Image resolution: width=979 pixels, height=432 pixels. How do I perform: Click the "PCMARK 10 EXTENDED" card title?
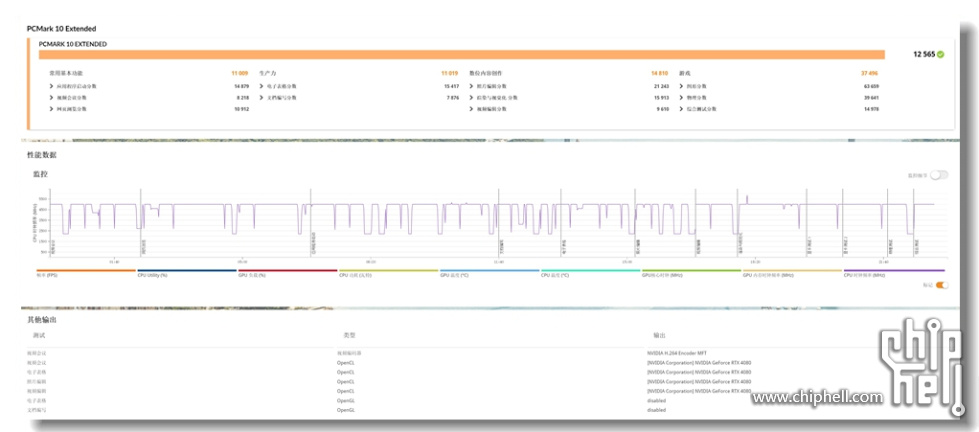point(72,44)
